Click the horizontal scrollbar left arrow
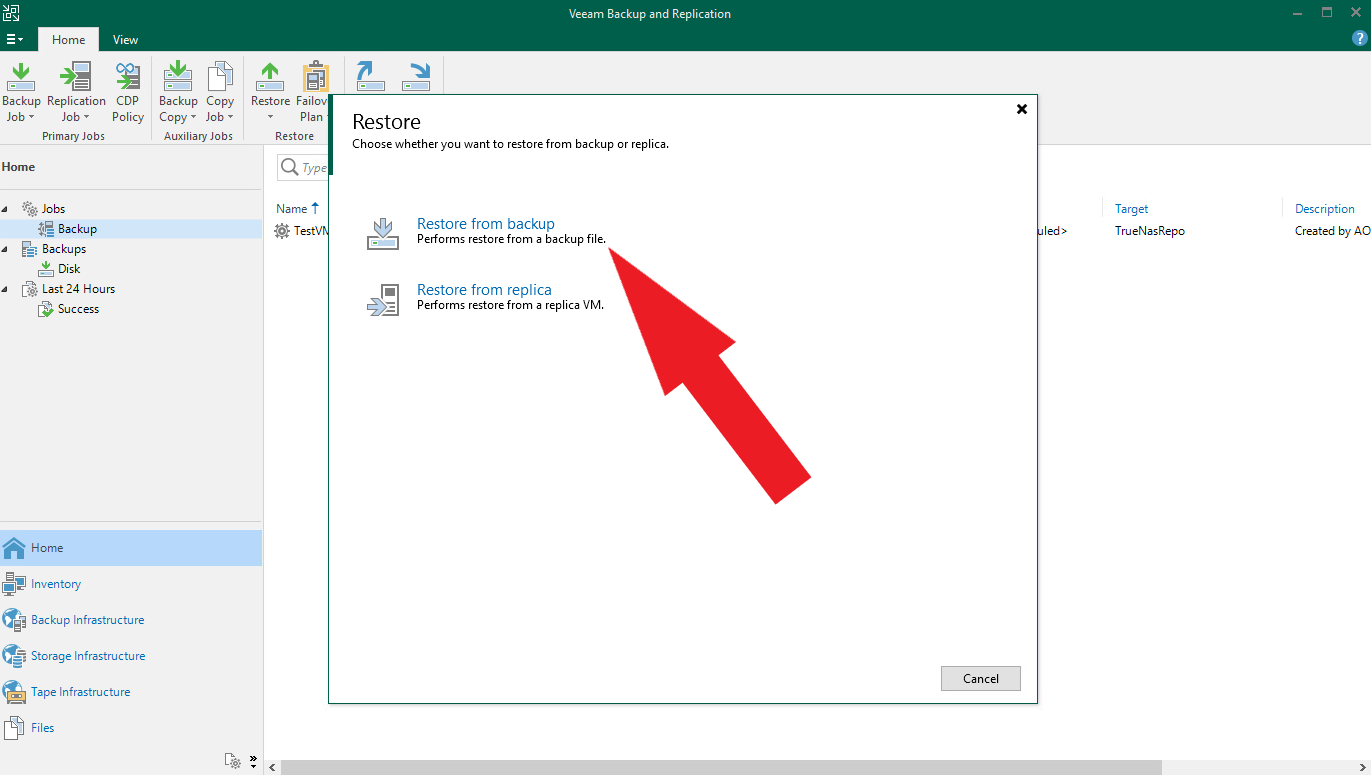This screenshot has height=775, width=1371. click(271, 767)
